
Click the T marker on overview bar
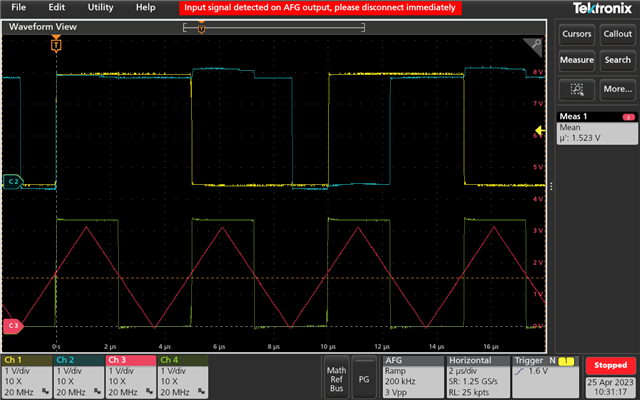tap(201, 29)
